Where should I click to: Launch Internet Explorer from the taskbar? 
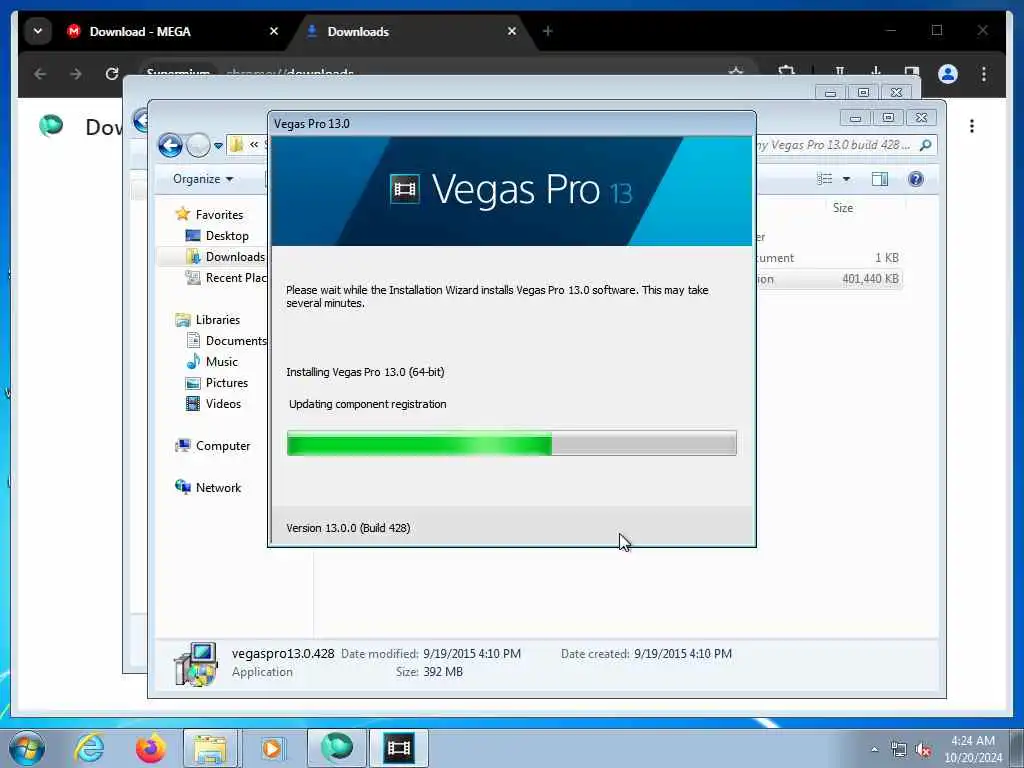point(89,748)
